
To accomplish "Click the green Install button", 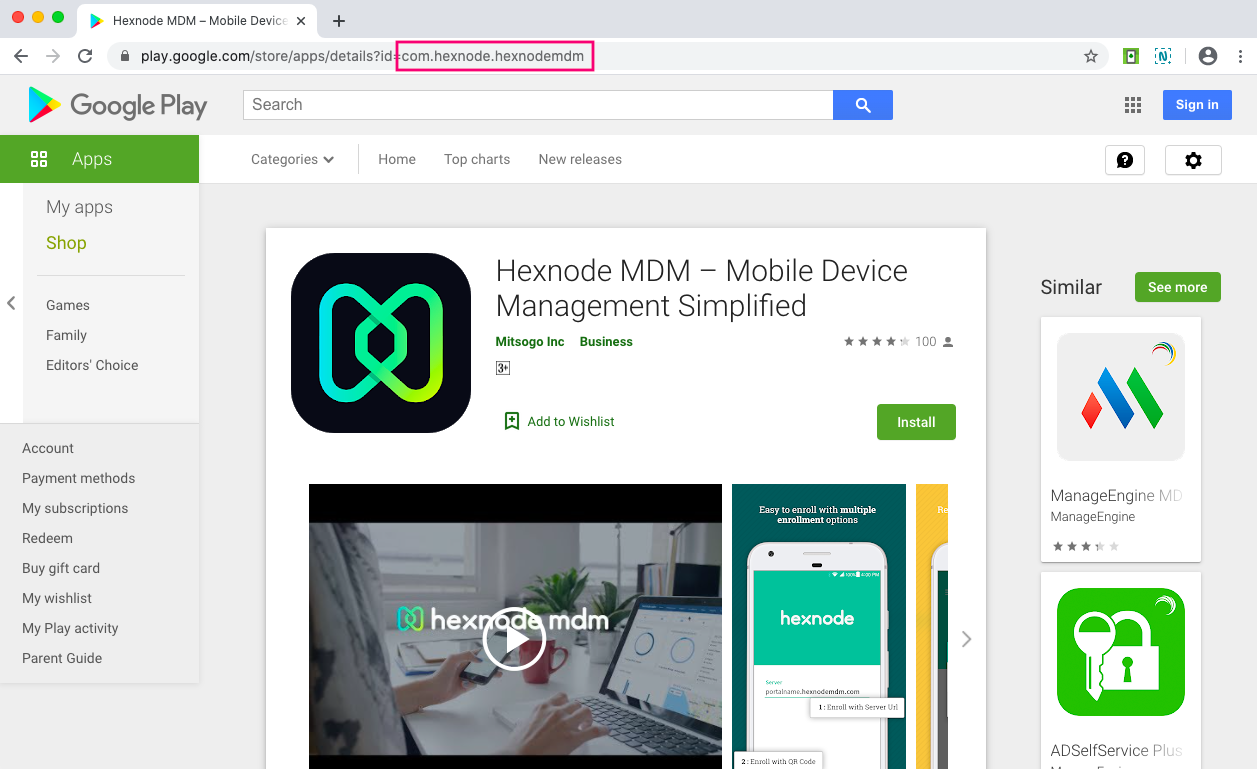I will pyautogui.click(x=916, y=422).
